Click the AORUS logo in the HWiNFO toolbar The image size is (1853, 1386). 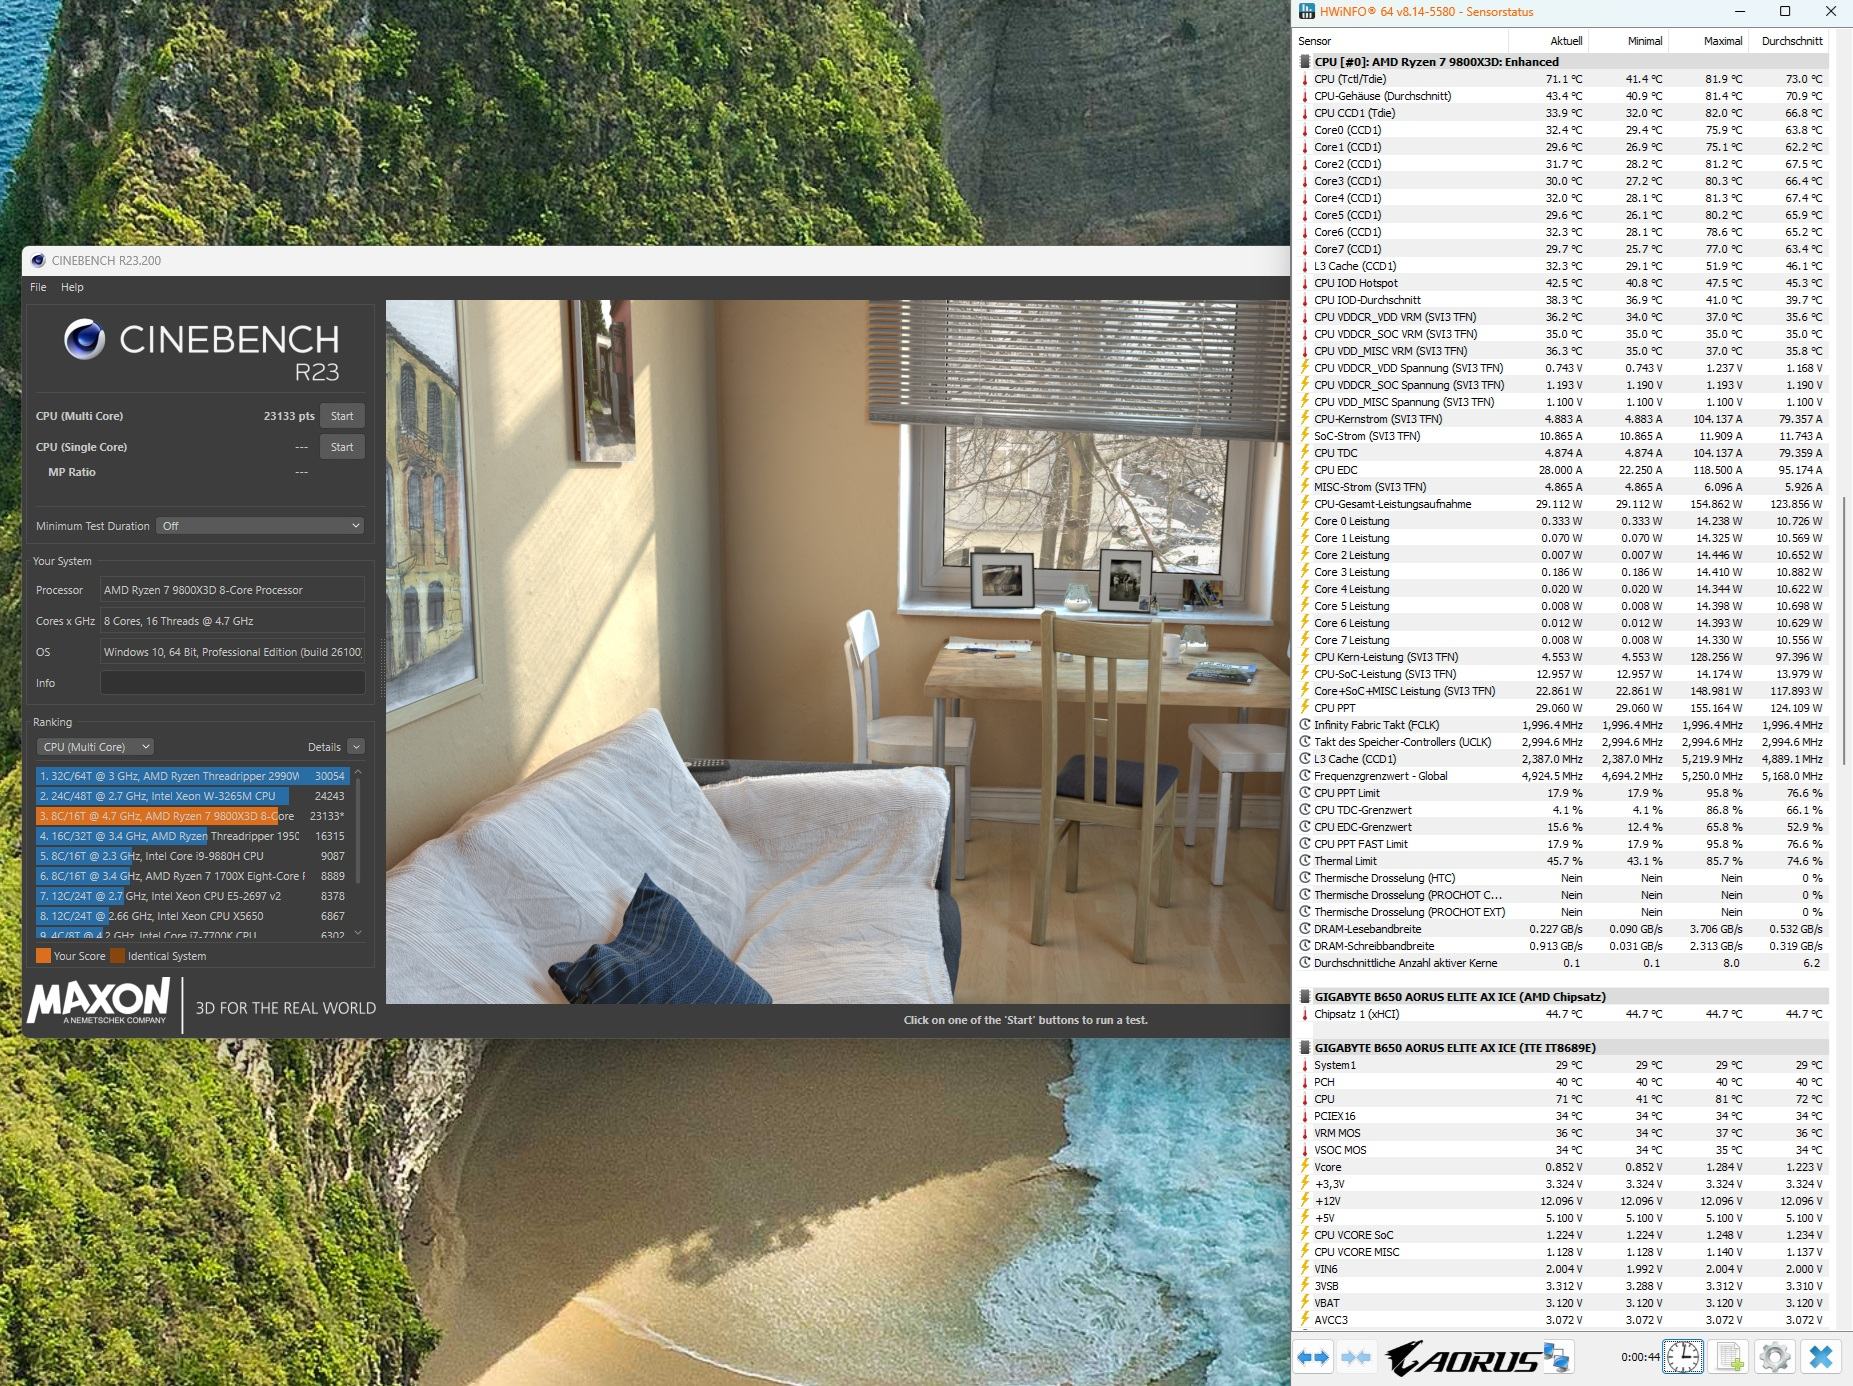(x=1462, y=1358)
